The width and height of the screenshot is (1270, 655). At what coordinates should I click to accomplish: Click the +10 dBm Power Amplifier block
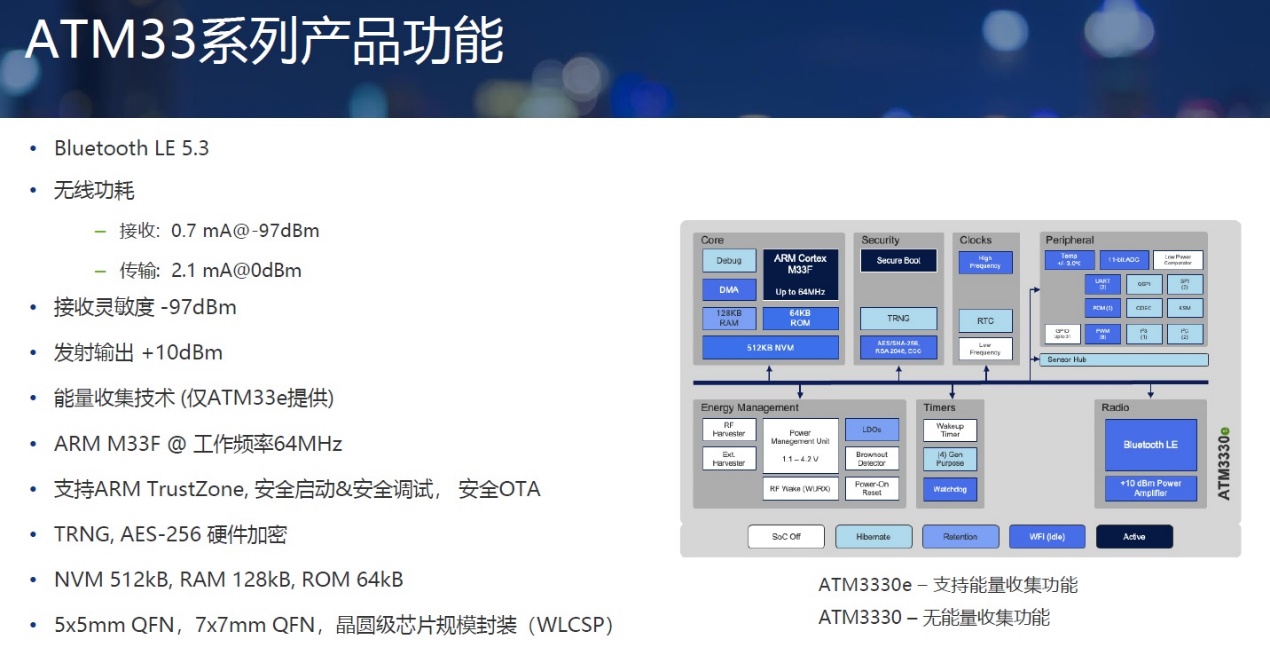point(1152,489)
